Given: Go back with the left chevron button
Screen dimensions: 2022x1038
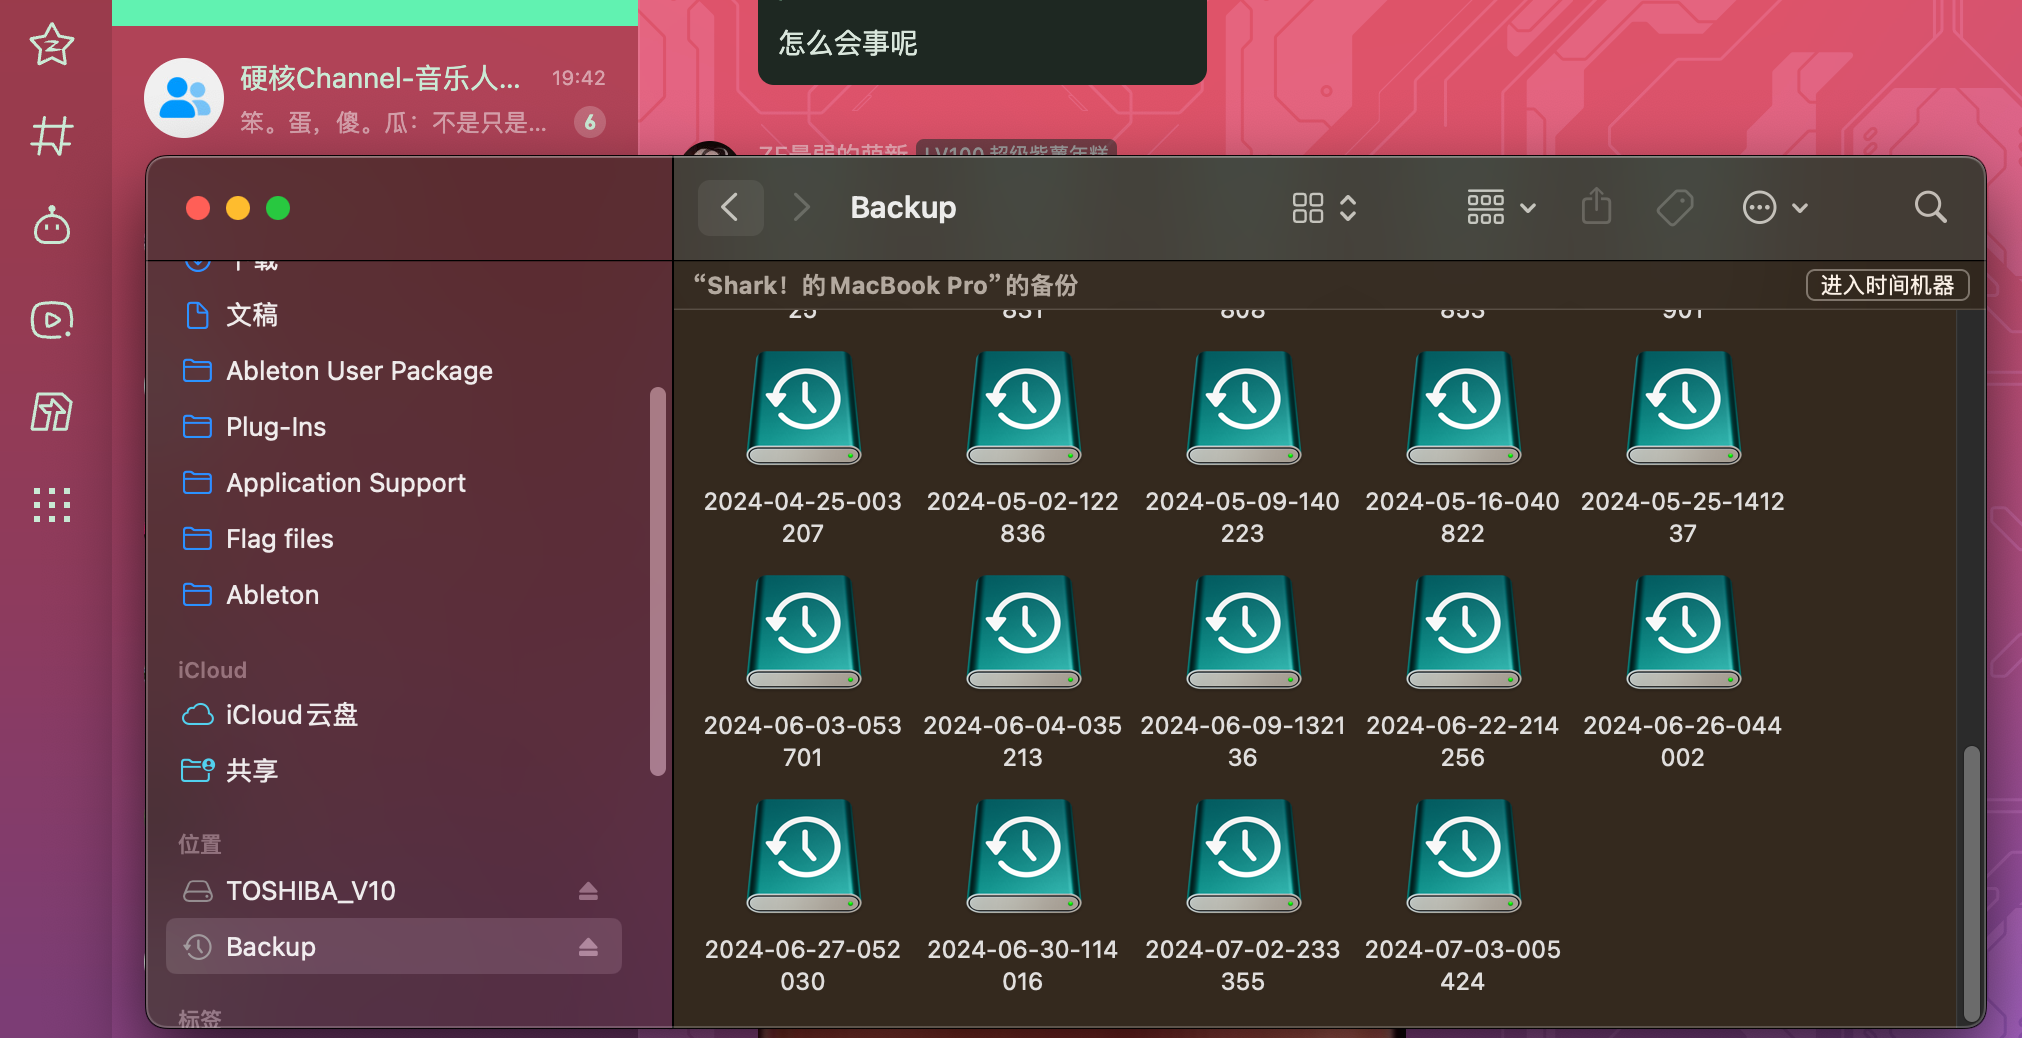Looking at the screenshot, I should 730,208.
